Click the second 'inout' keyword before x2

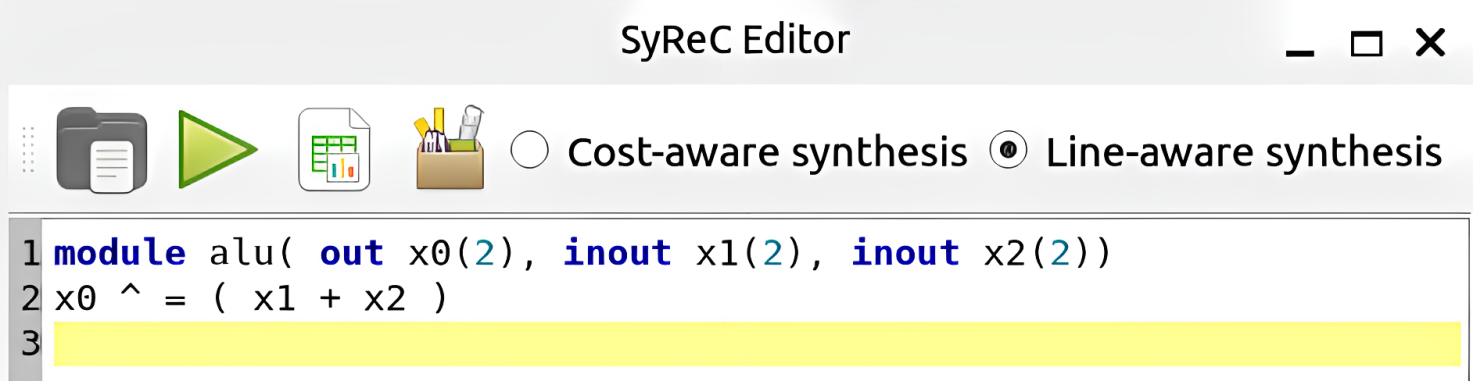coord(905,254)
